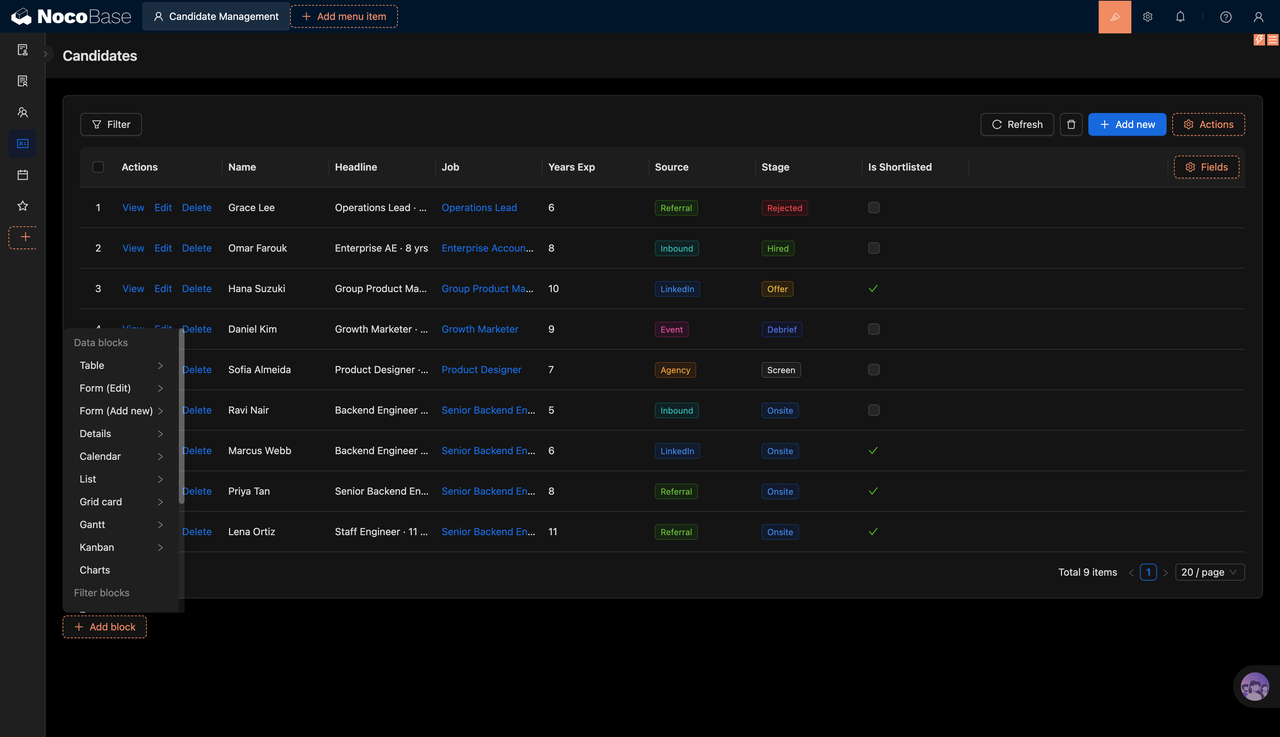Image resolution: width=1280 pixels, height=737 pixels.
Task: Open the 20 / page size dropdown
Action: point(1210,572)
